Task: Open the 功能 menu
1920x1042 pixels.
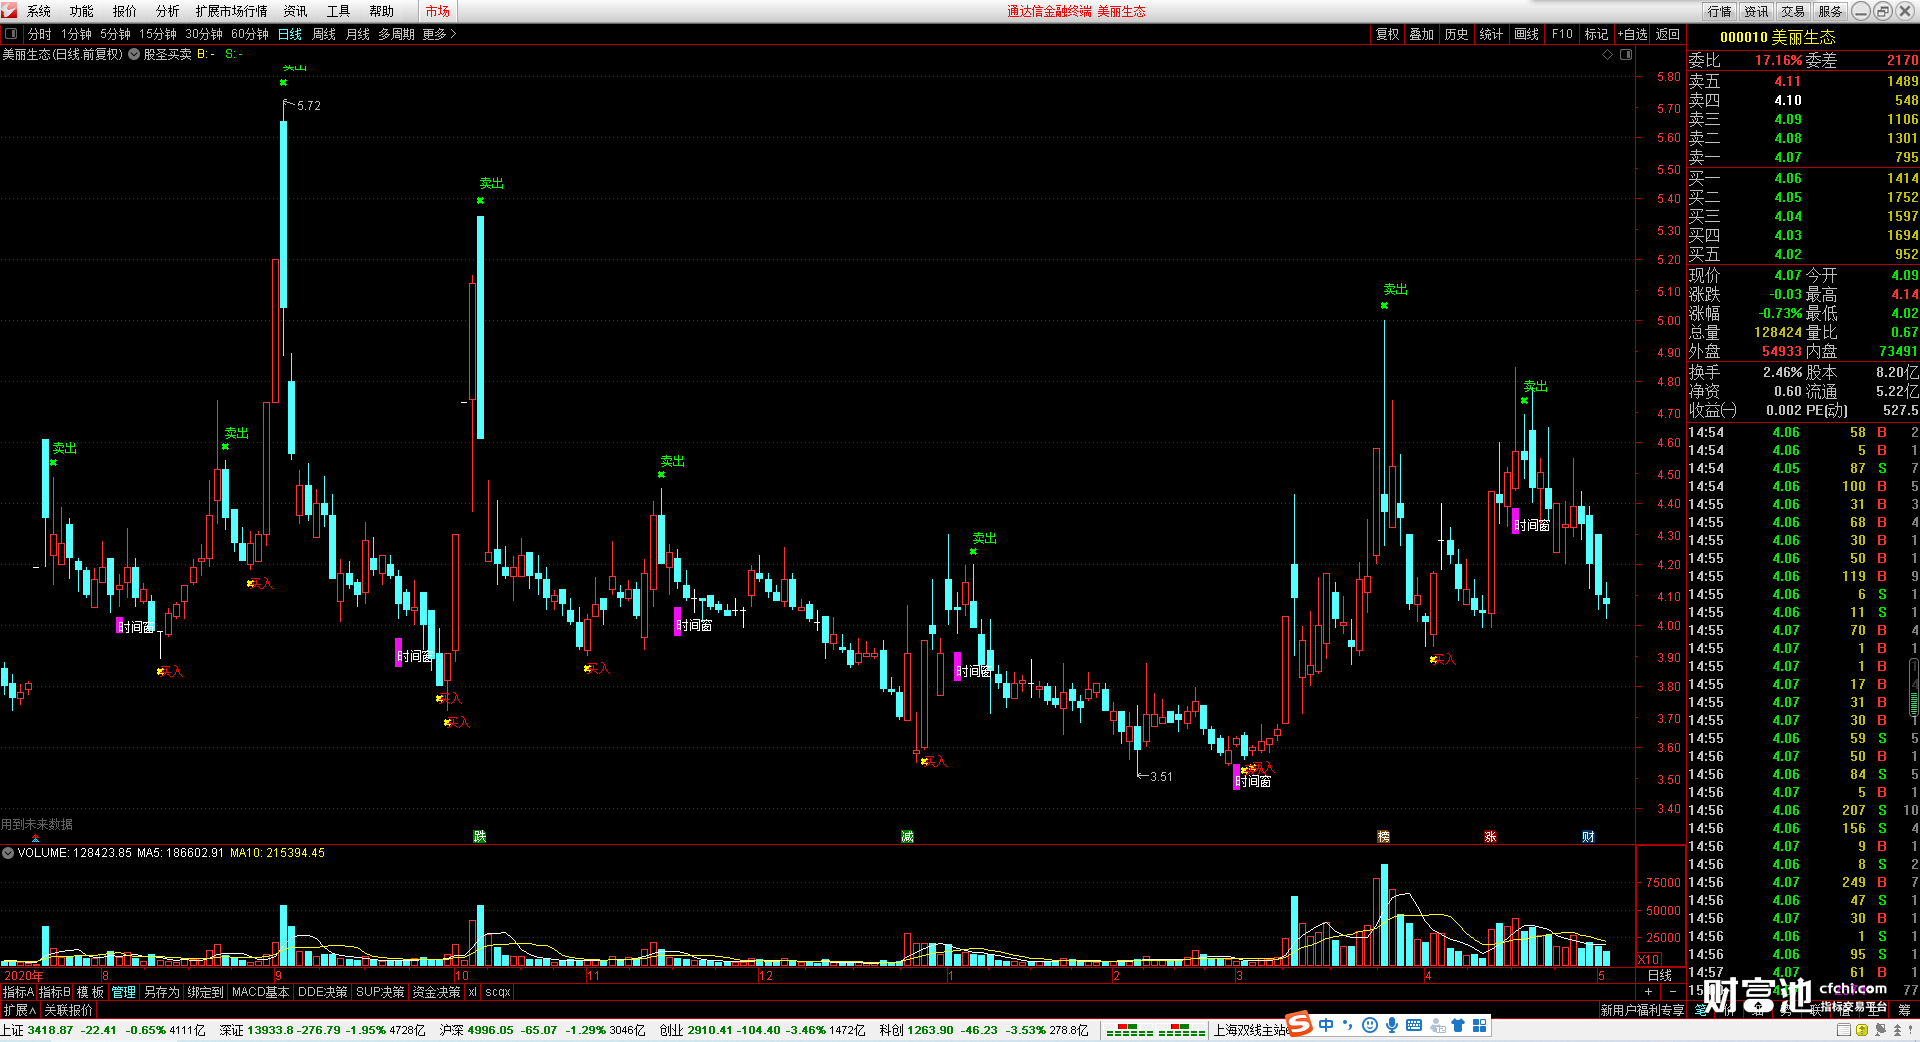Action: click(x=82, y=11)
